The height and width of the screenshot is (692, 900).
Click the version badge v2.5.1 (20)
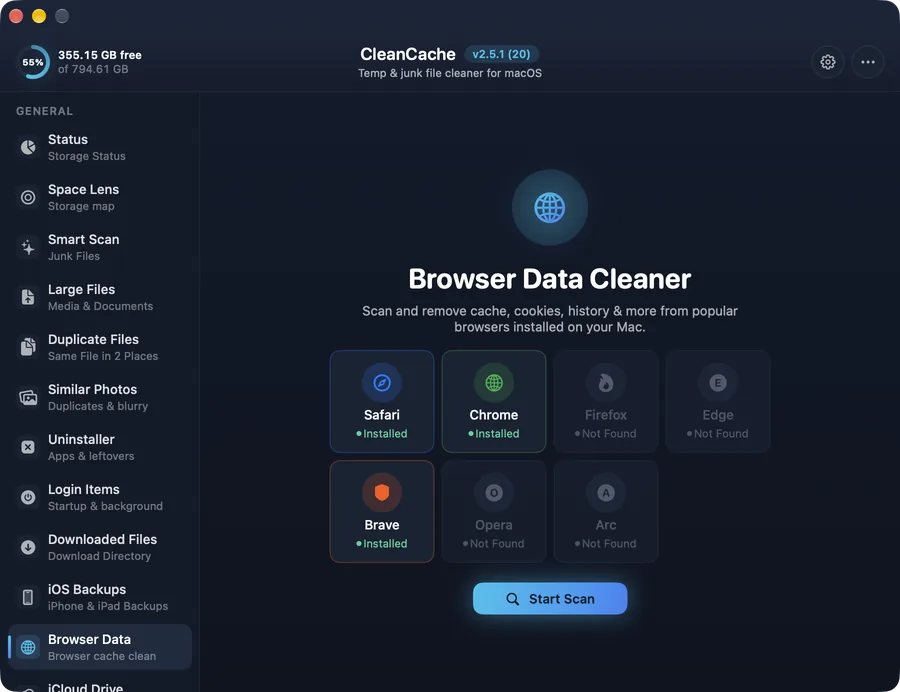(x=501, y=54)
